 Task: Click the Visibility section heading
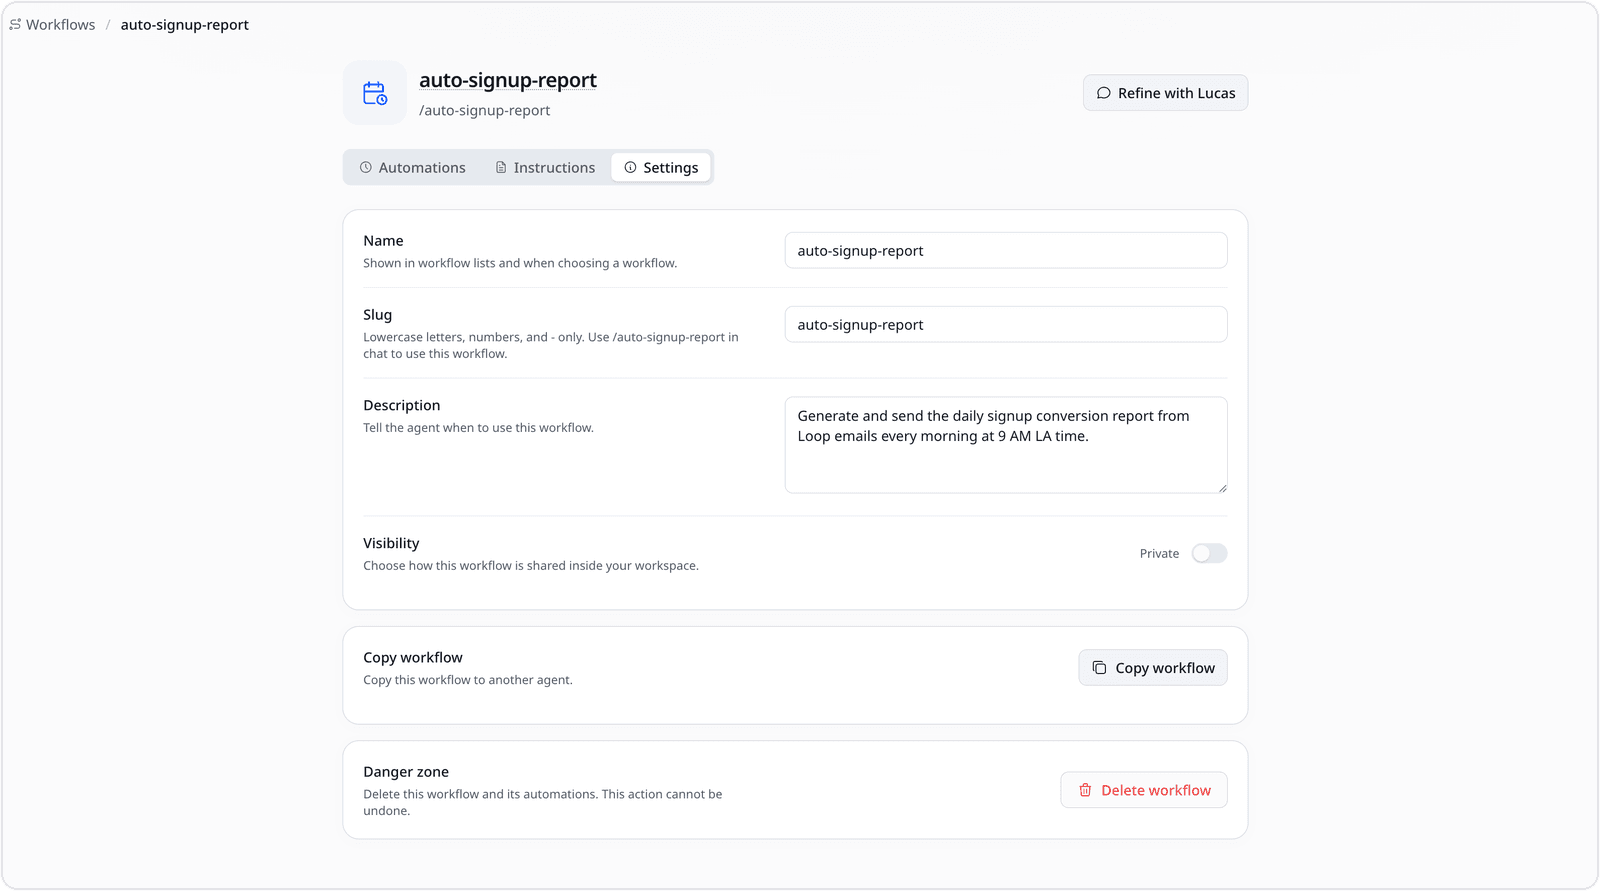391,543
